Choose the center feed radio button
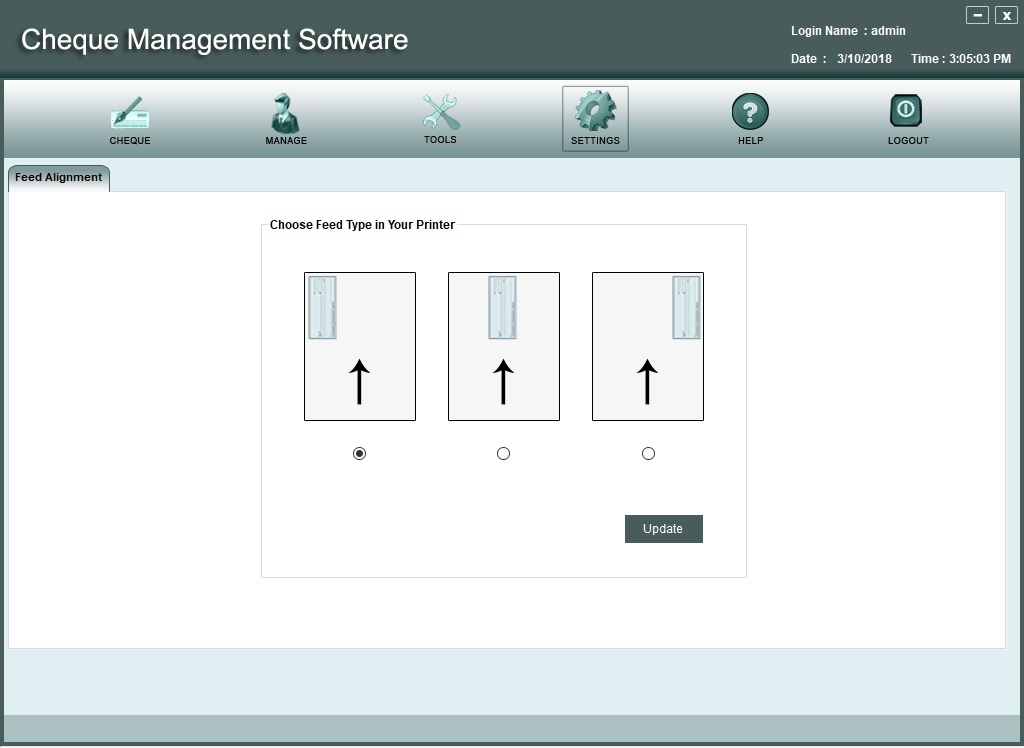The width and height of the screenshot is (1024, 748). coord(503,454)
